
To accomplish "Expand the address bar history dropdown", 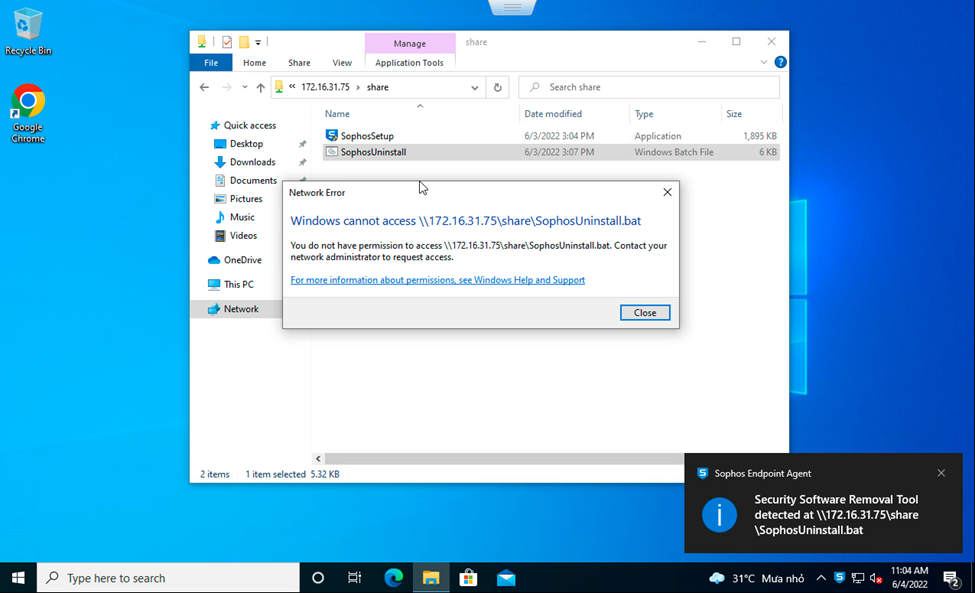I will tap(474, 88).
